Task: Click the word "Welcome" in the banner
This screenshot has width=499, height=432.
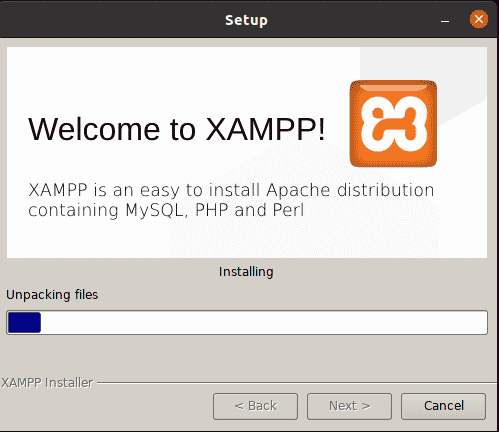Action: point(94,129)
